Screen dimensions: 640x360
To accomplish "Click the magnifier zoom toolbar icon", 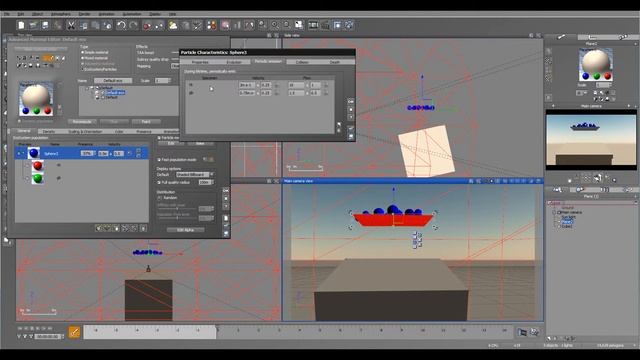I will tap(275, 25).
